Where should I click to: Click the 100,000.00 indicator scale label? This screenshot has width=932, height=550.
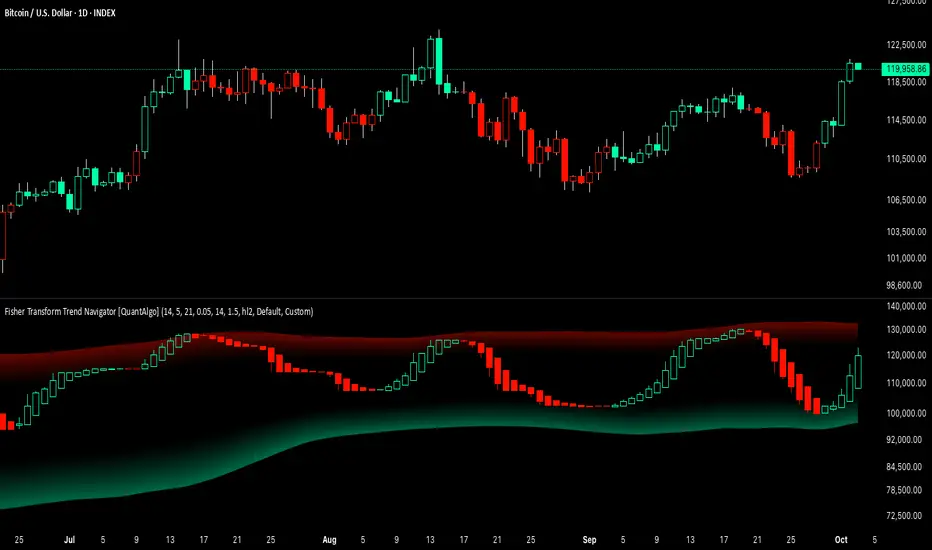click(906, 413)
